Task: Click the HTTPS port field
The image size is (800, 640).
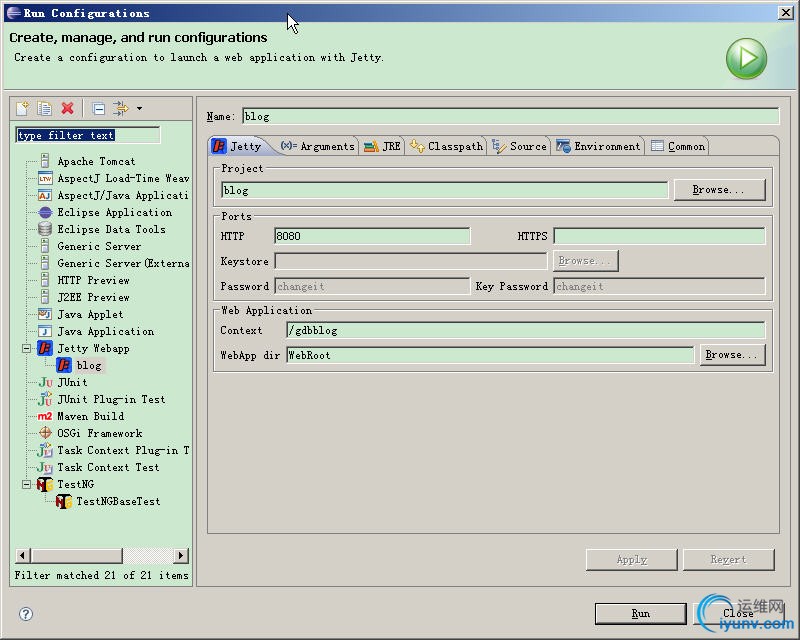Action: tap(659, 236)
